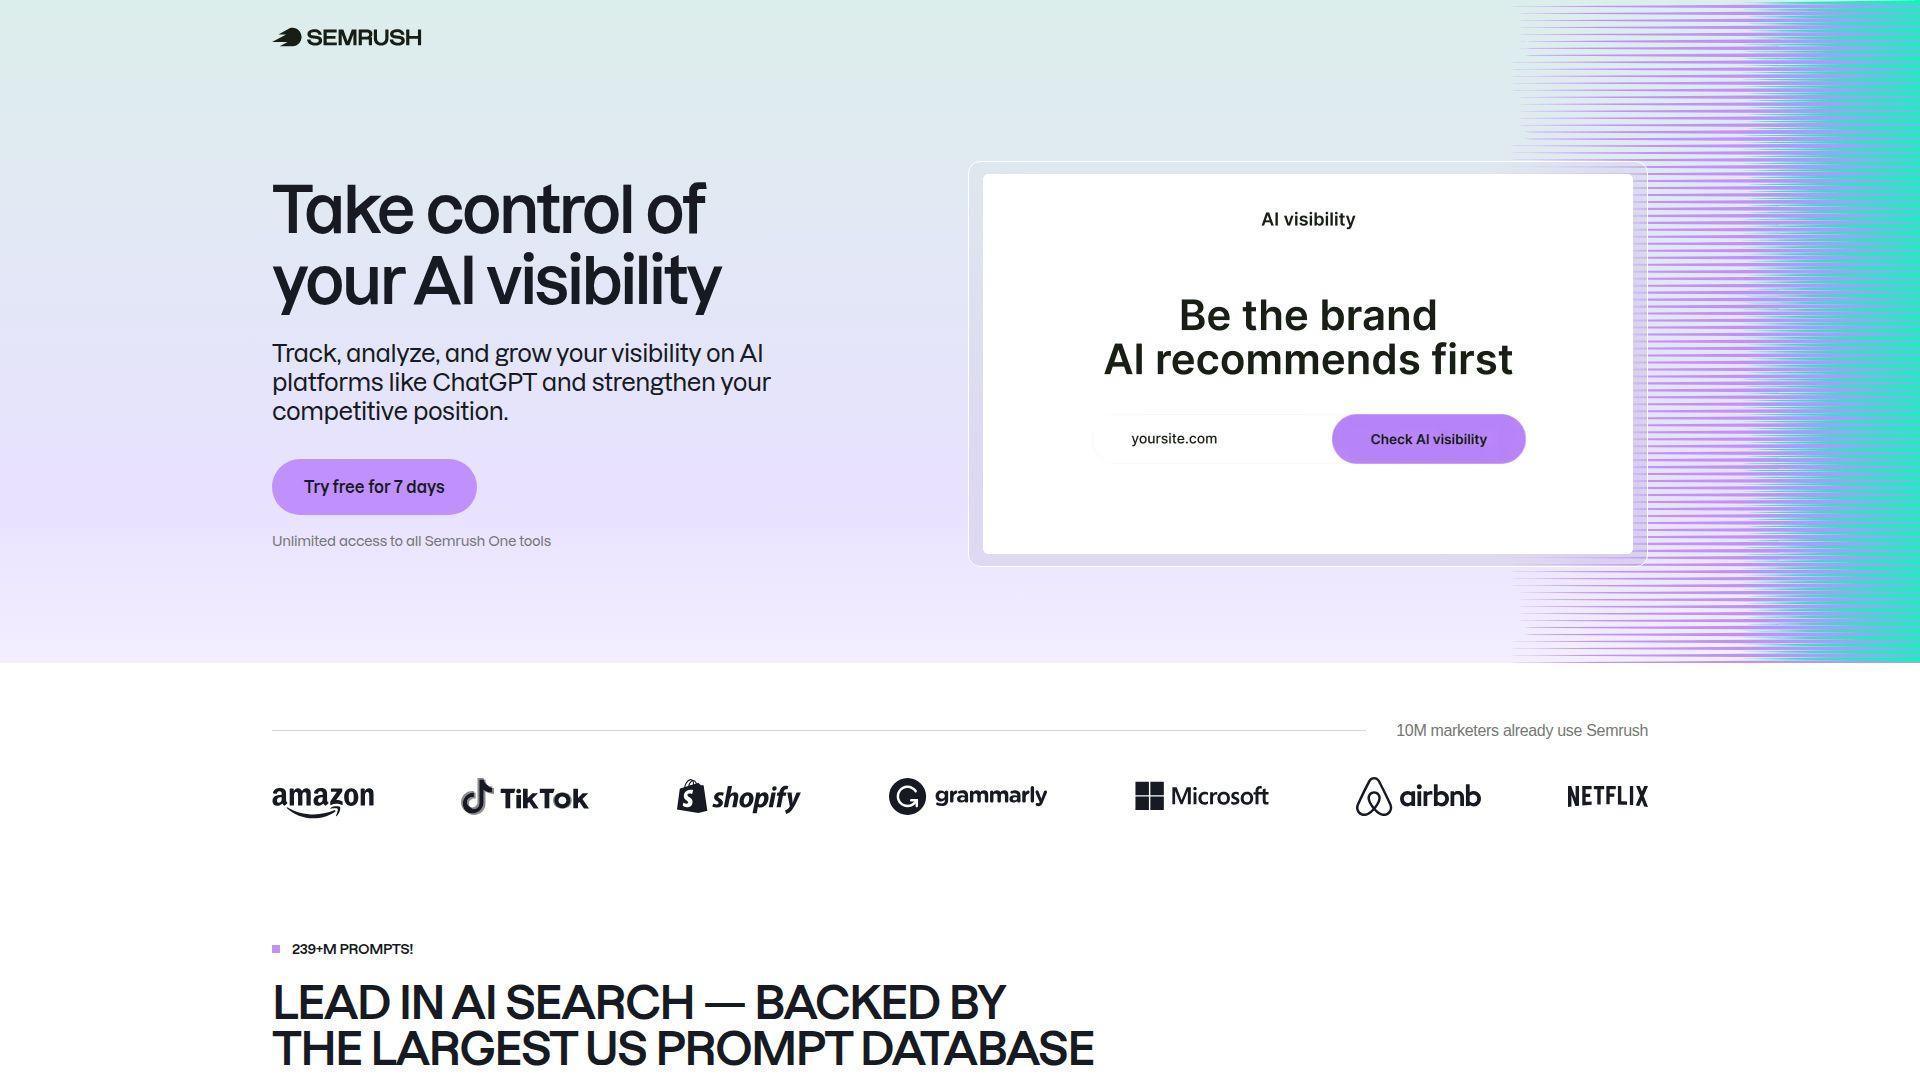
Task: Click the Airbnb symbol icon
Action: coord(1373,797)
